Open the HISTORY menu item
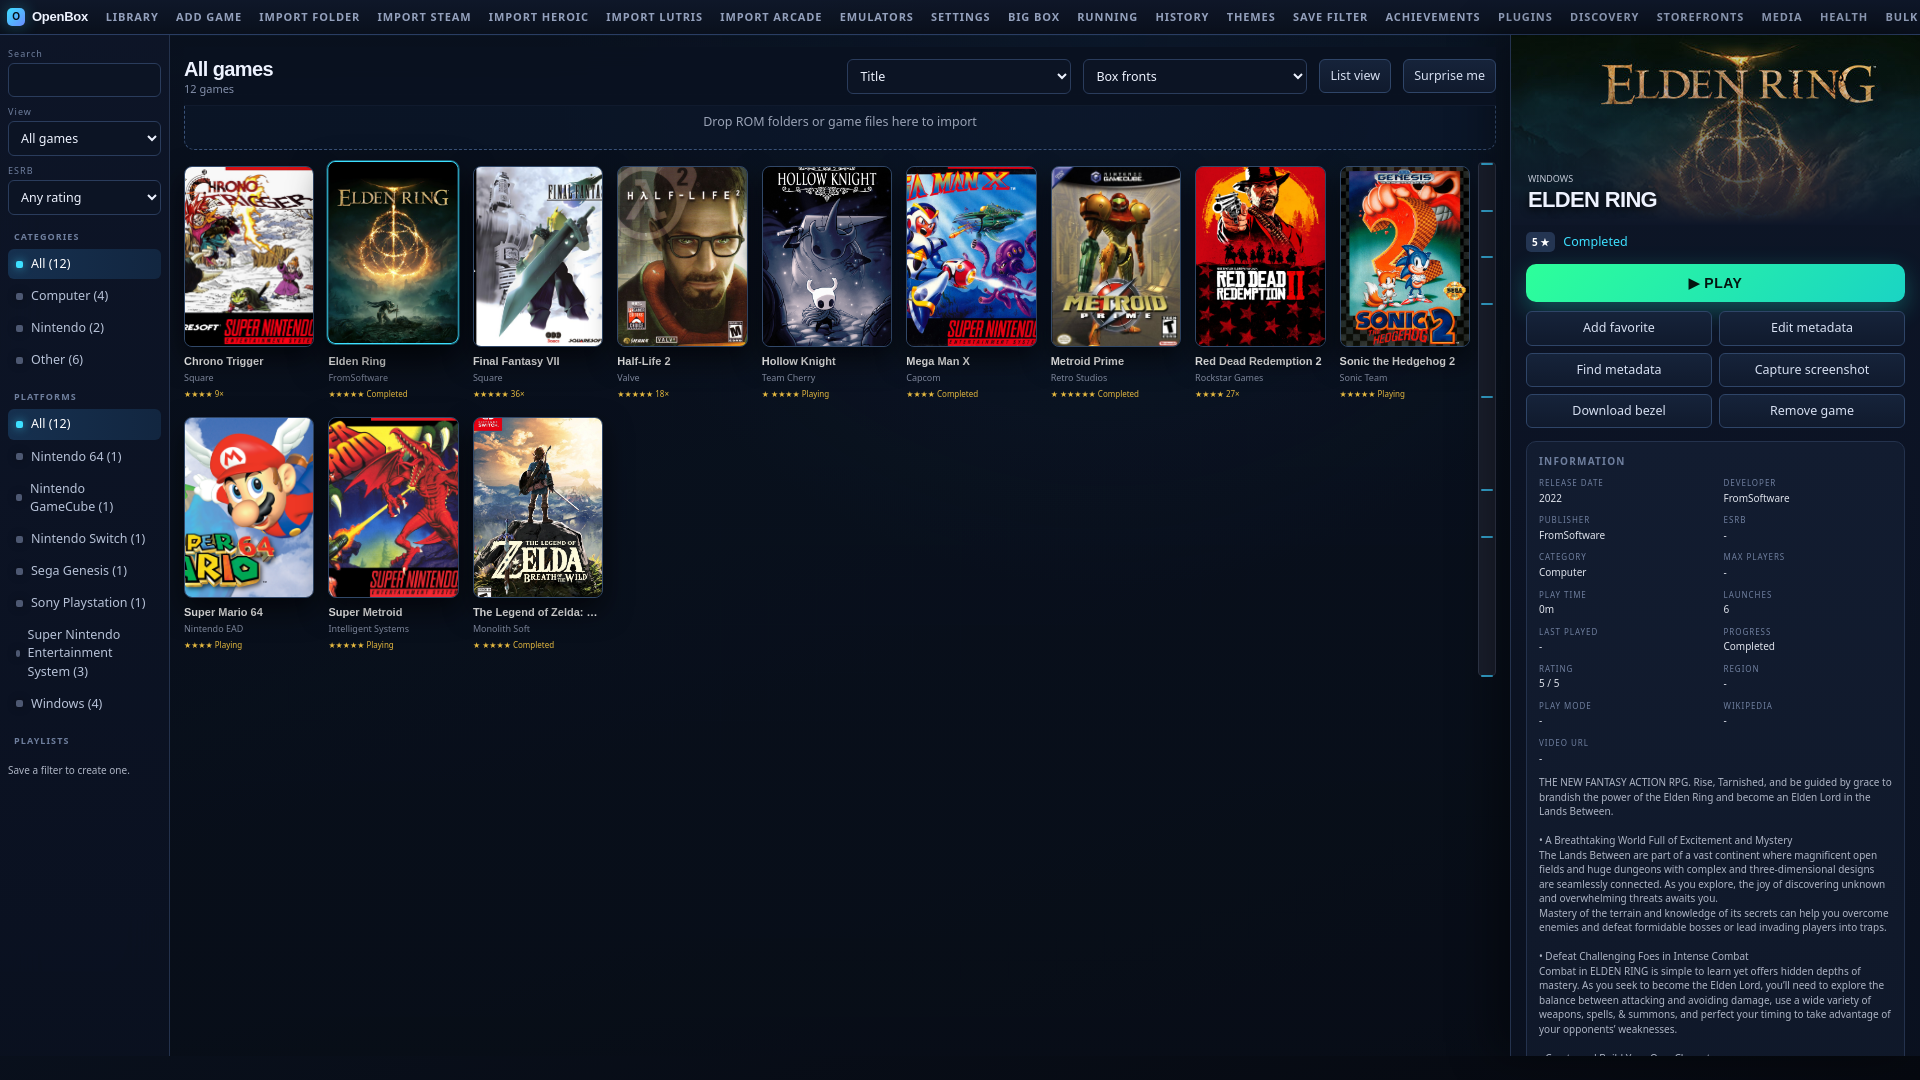The image size is (1920, 1080). (x=1182, y=17)
